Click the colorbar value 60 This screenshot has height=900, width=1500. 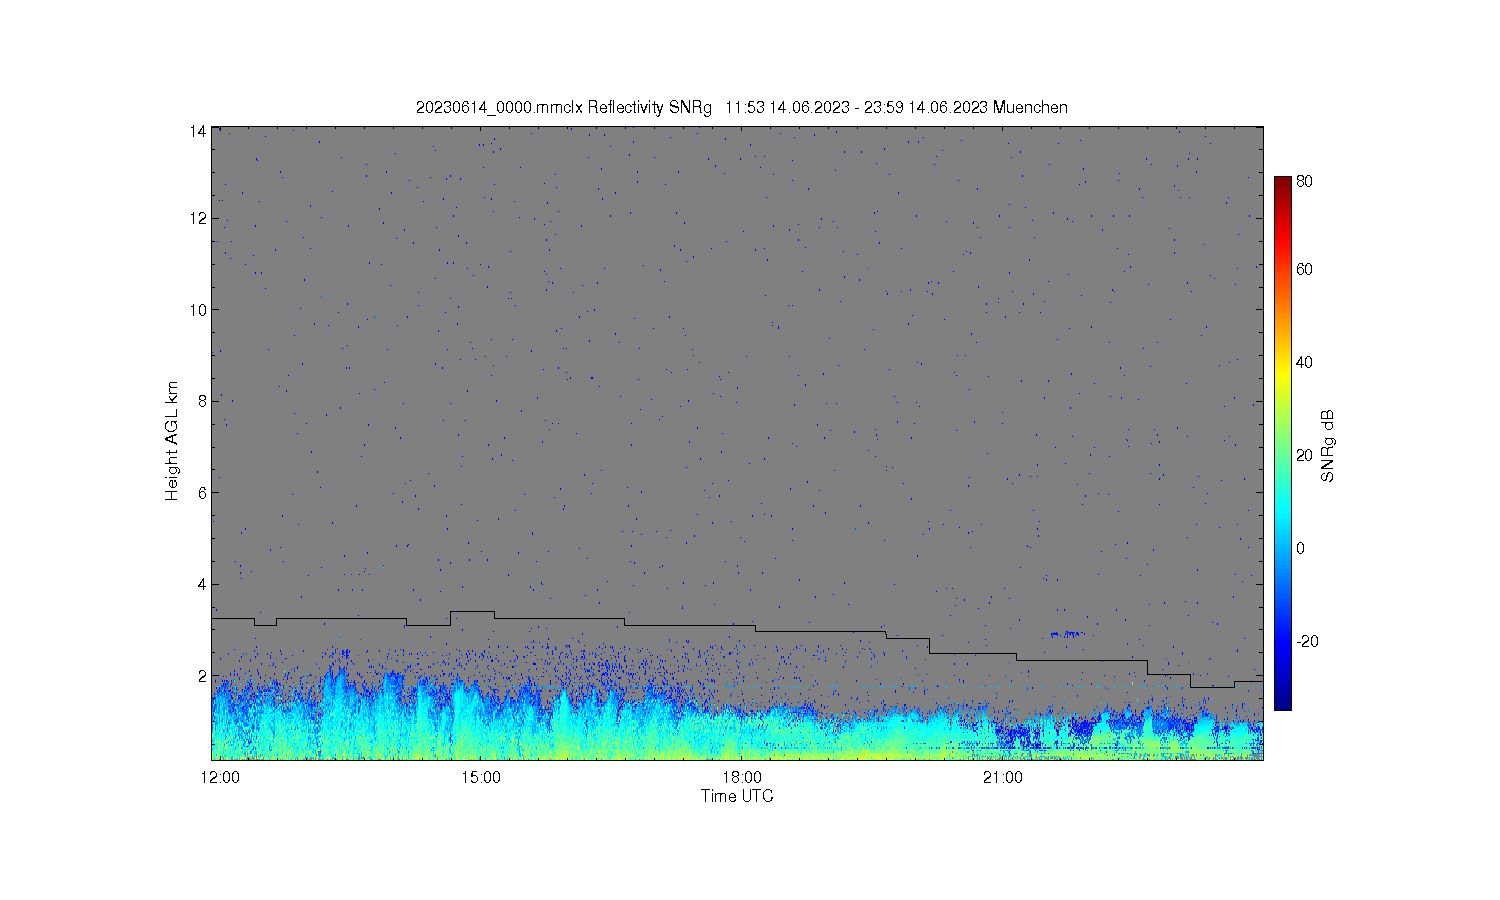[1305, 269]
